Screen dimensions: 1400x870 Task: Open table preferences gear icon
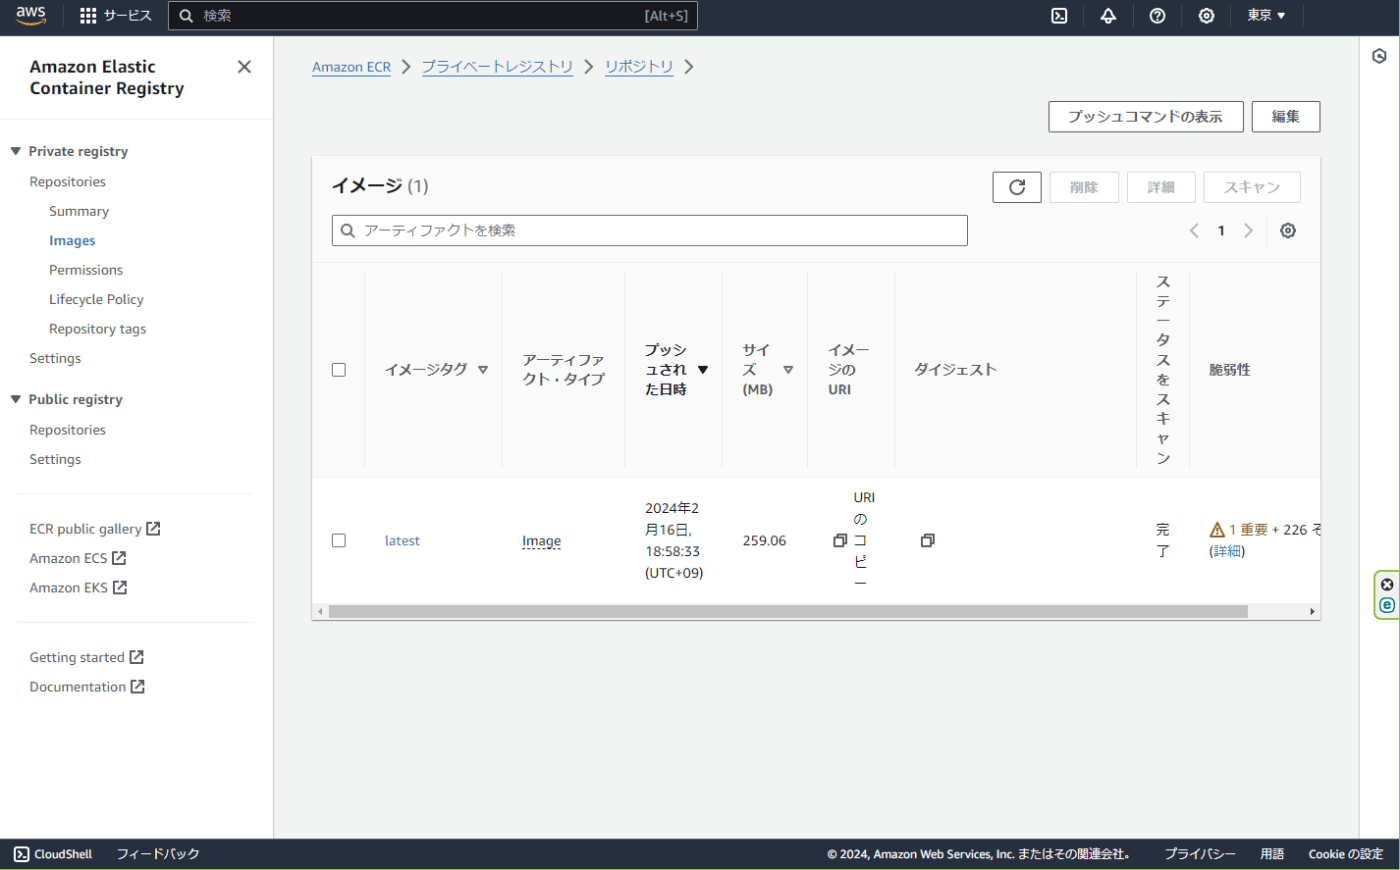[x=1288, y=231]
